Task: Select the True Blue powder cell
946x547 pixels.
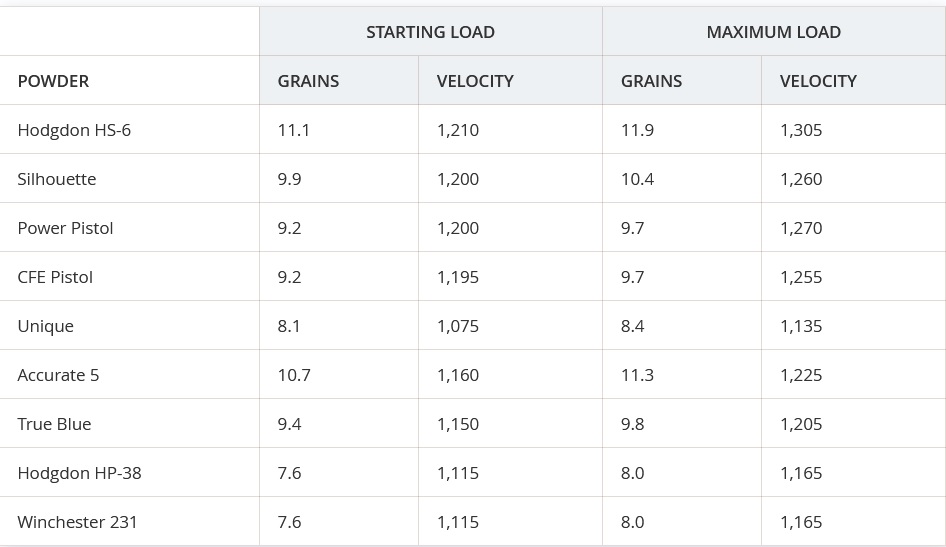Action: click(54, 424)
